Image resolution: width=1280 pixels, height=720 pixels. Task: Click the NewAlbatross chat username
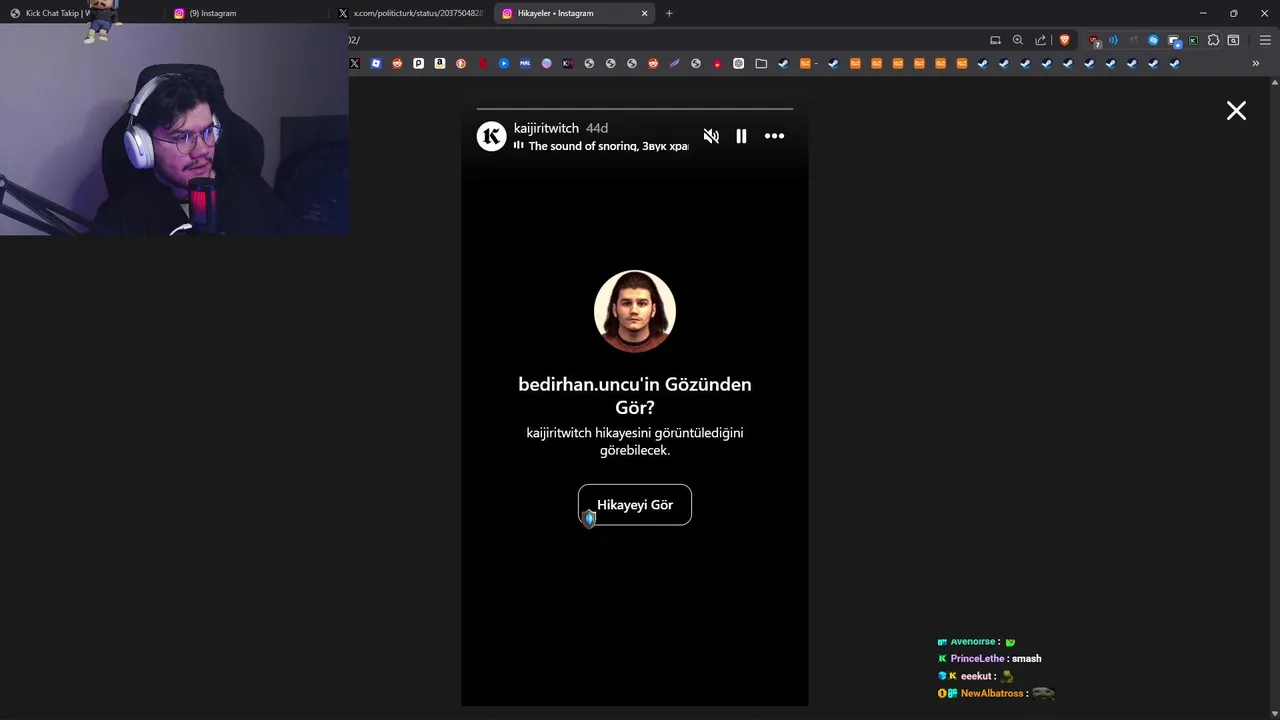(992, 693)
